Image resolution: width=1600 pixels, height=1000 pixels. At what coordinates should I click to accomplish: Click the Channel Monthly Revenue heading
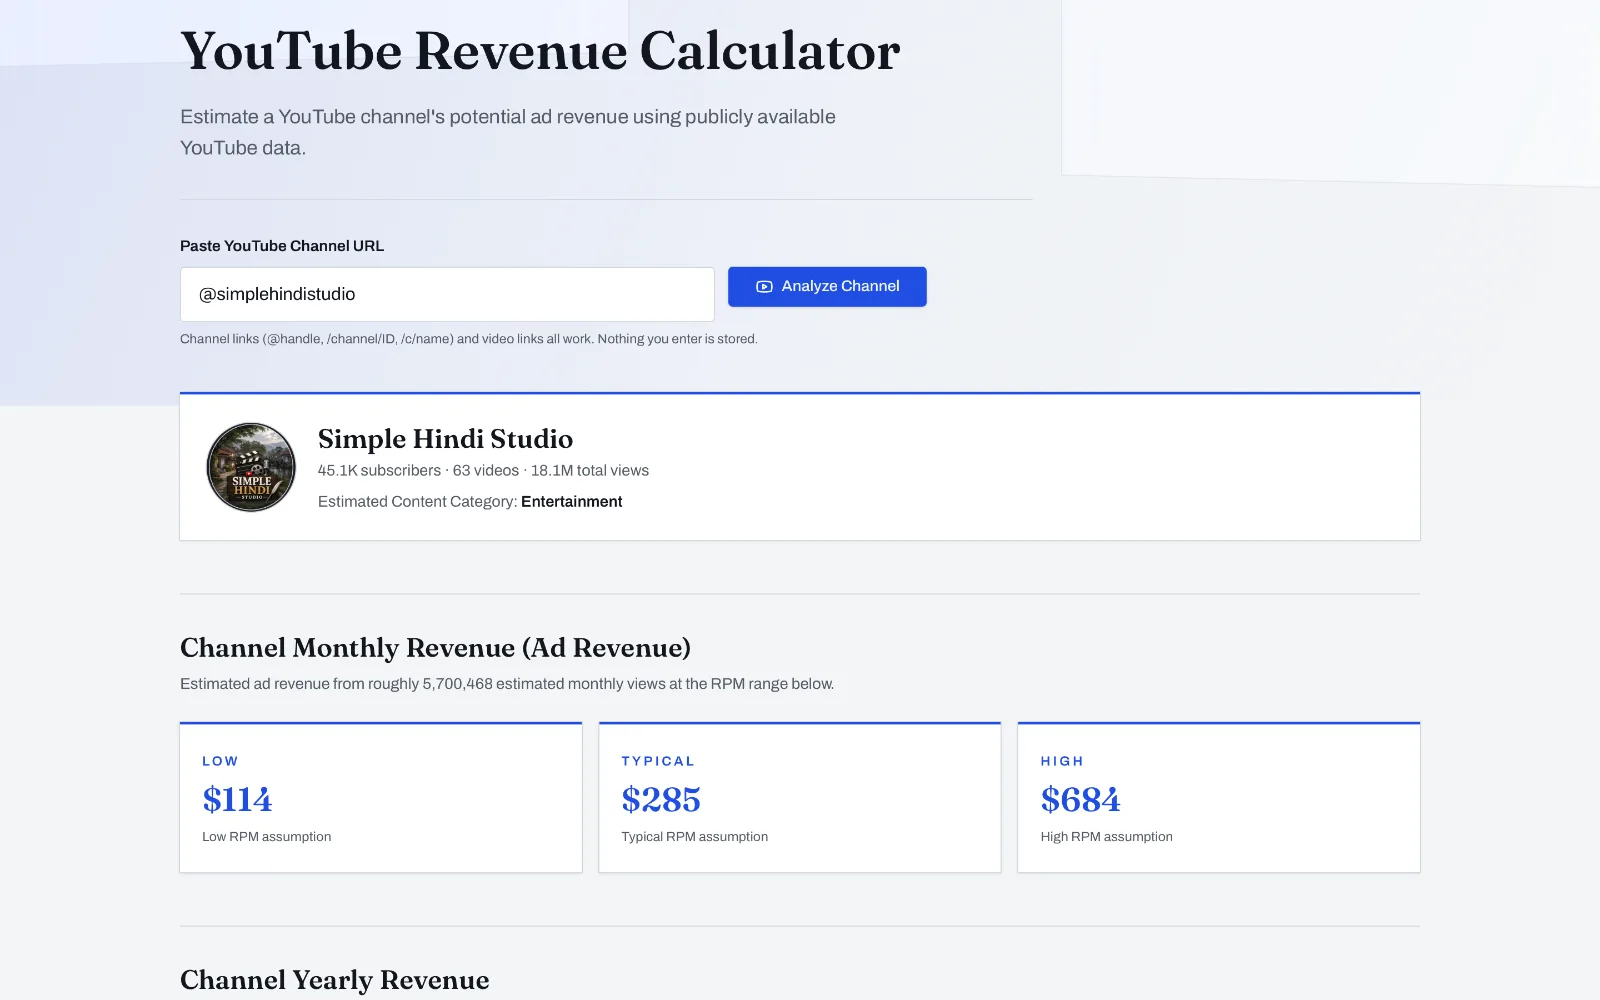point(435,648)
